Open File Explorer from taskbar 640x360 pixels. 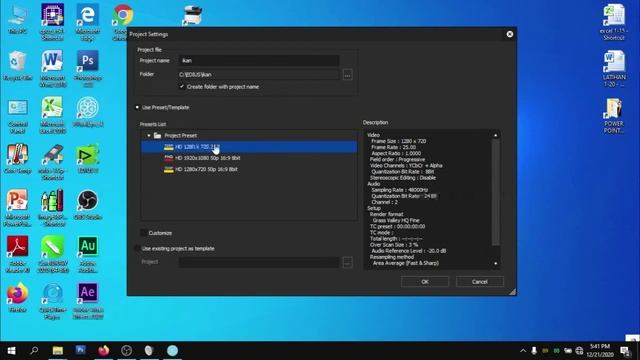click(58, 351)
